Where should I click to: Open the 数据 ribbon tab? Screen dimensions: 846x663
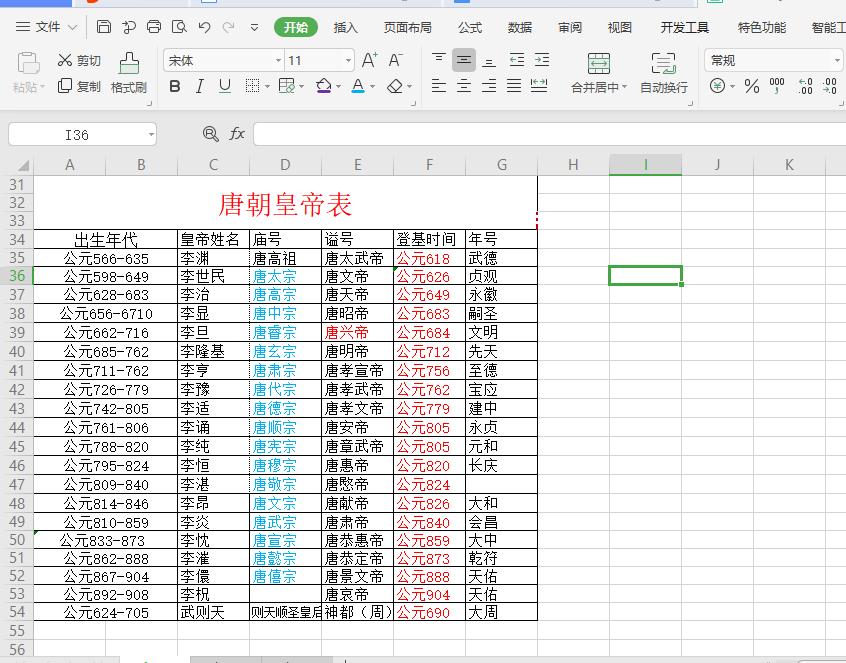pos(520,27)
